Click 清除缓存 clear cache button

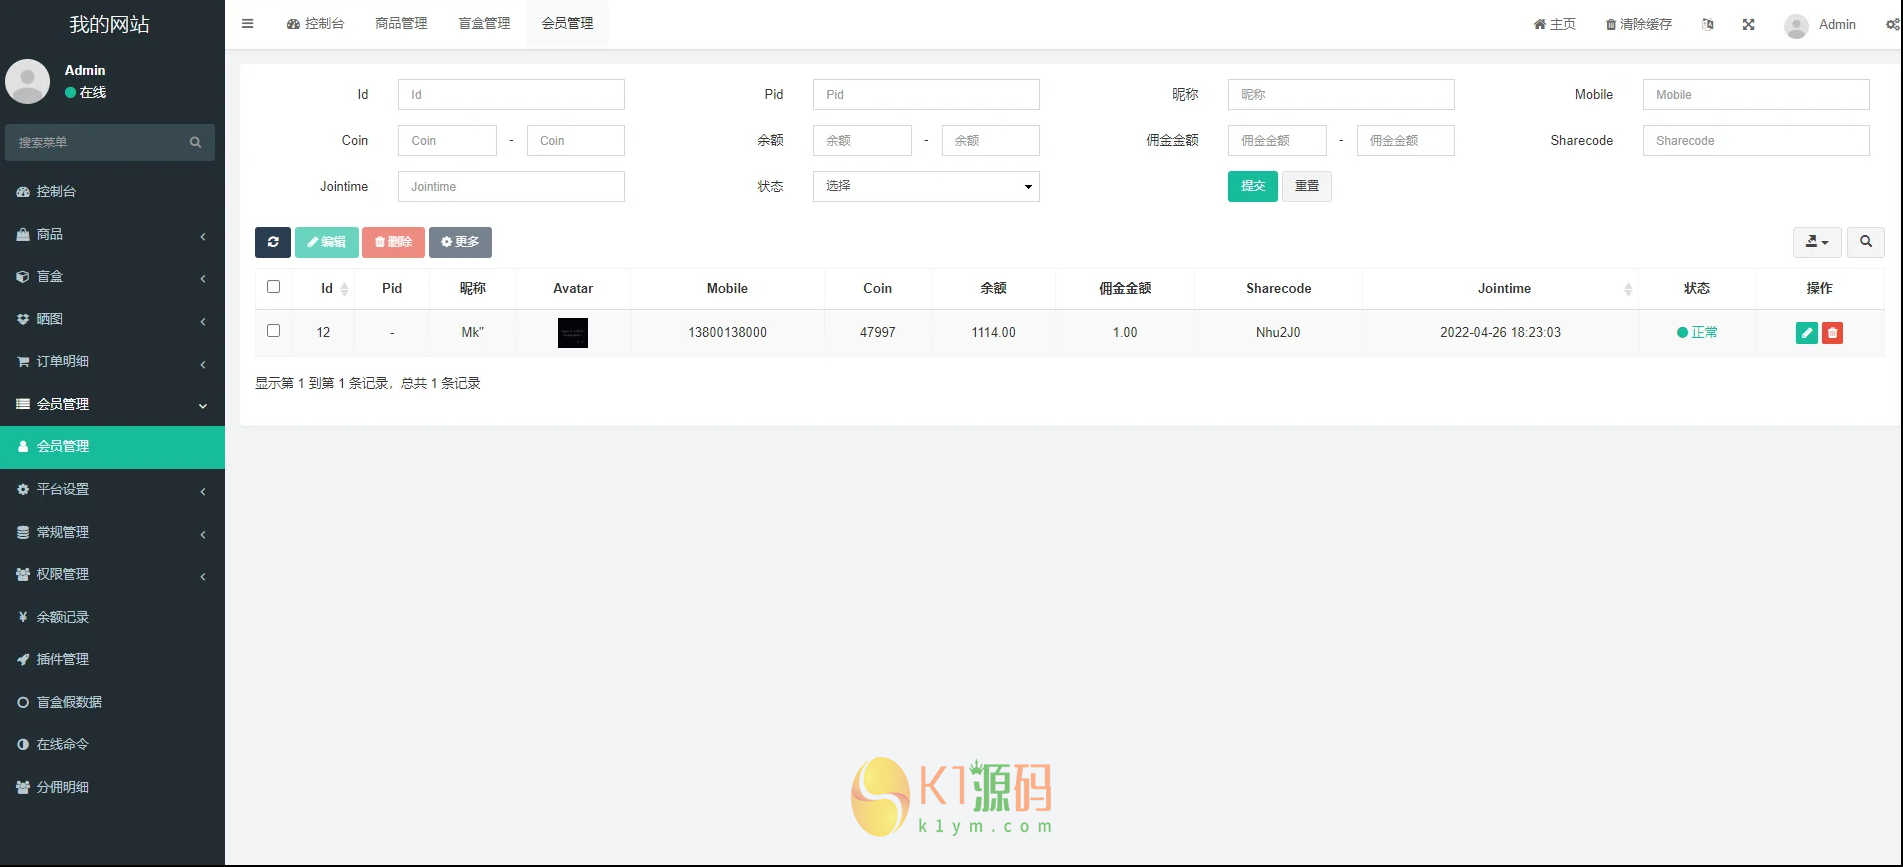coord(1639,24)
